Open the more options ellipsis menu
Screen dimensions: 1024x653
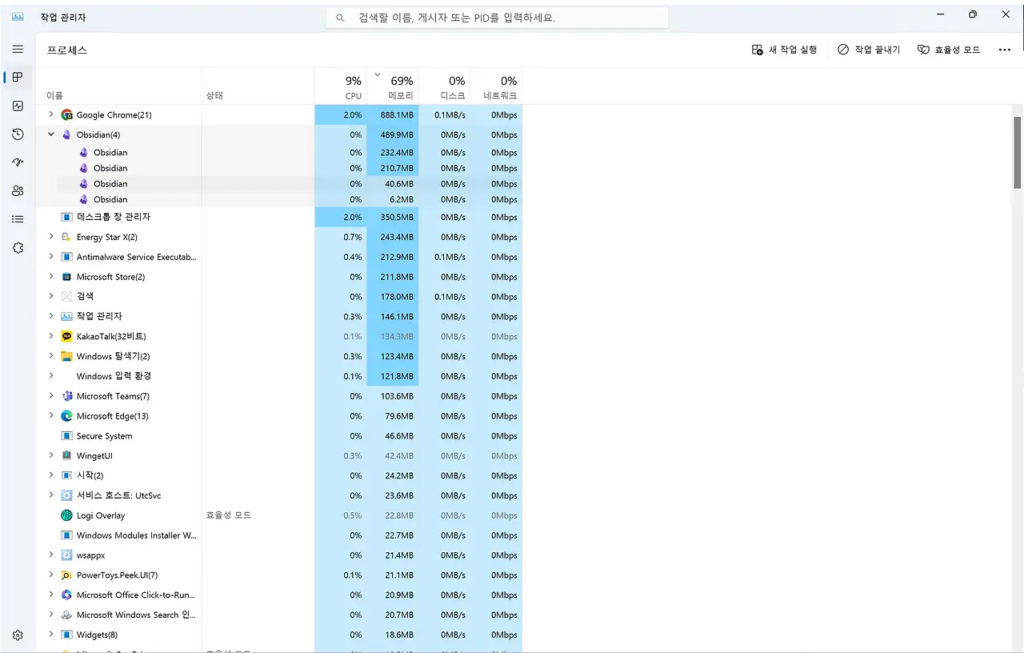pyautogui.click(x=1004, y=50)
